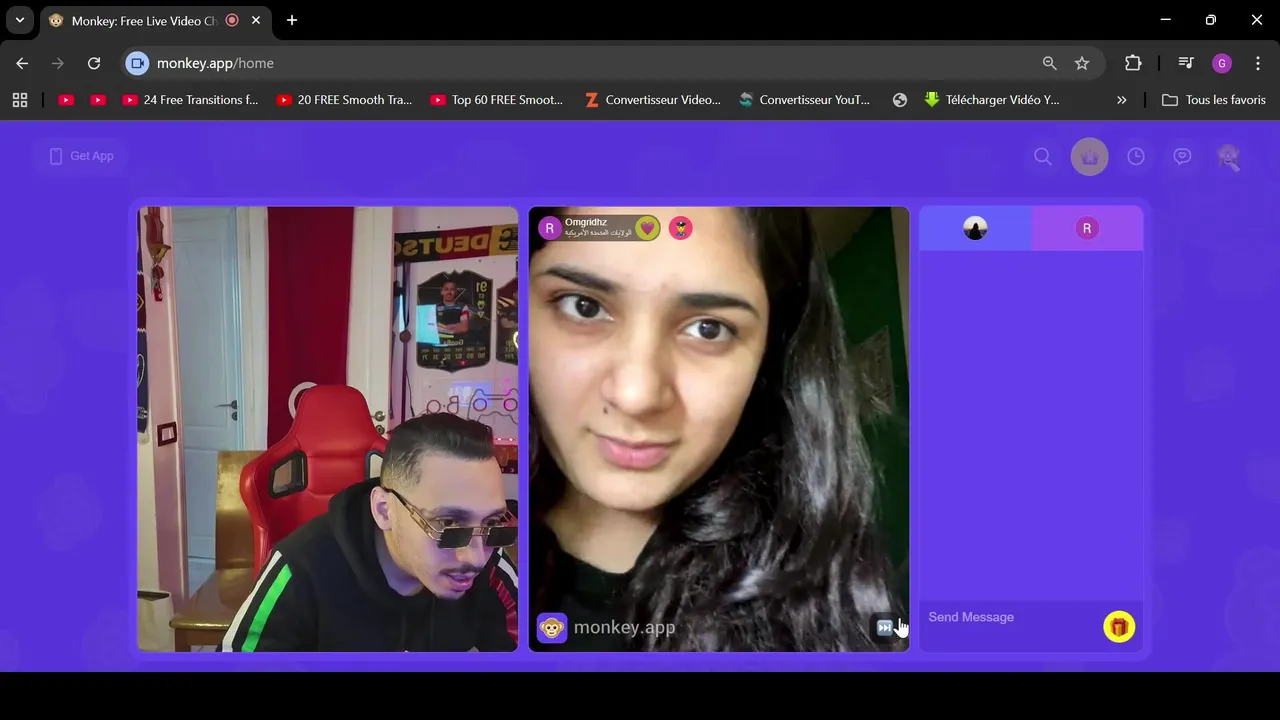
Task: Switch to the R user chat tab
Action: pos(1087,228)
